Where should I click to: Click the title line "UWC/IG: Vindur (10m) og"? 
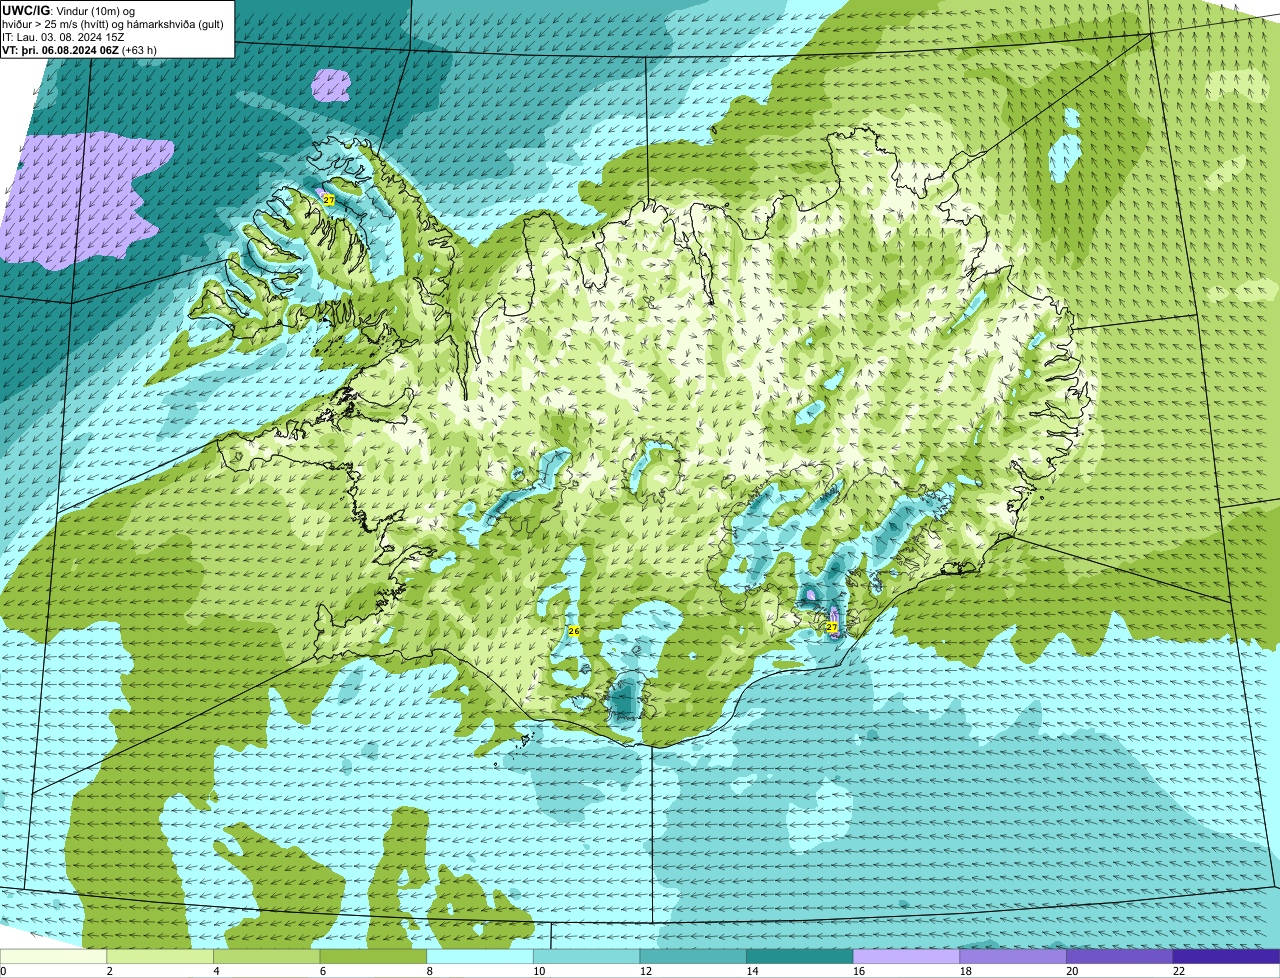coord(68,11)
